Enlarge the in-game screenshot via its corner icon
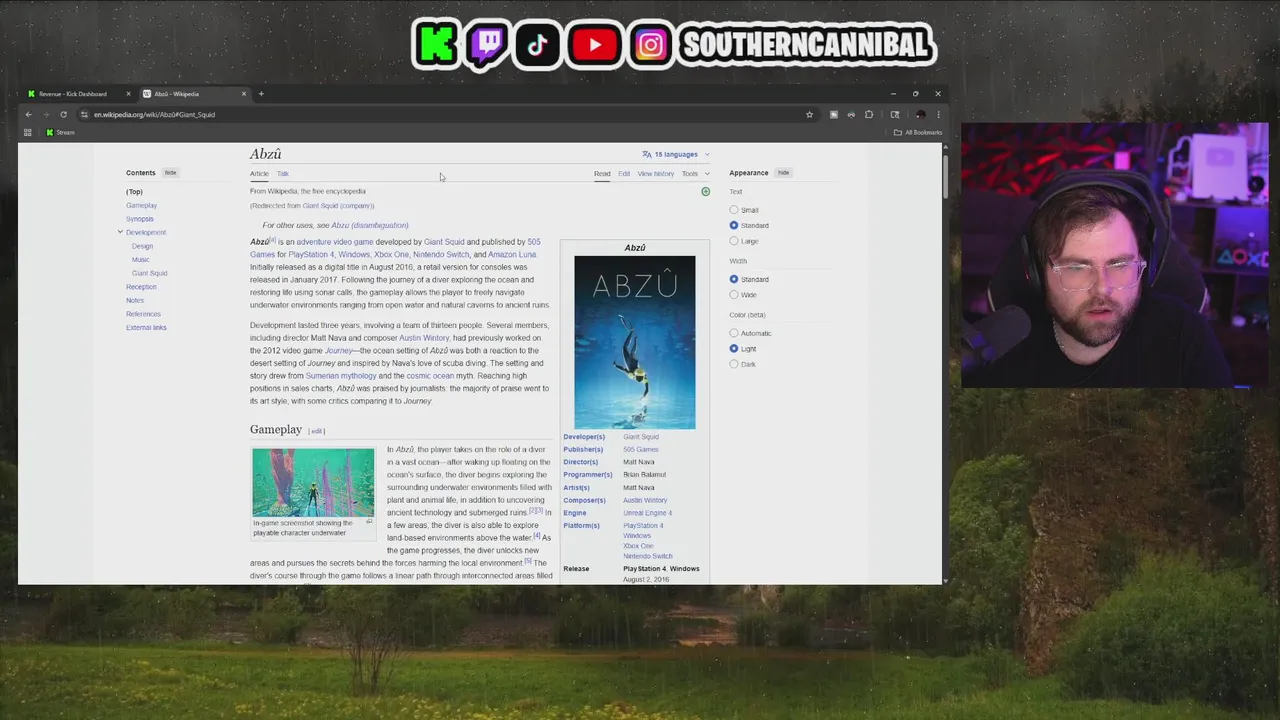Screen dimensions: 1280x720 pyautogui.click(x=369, y=522)
